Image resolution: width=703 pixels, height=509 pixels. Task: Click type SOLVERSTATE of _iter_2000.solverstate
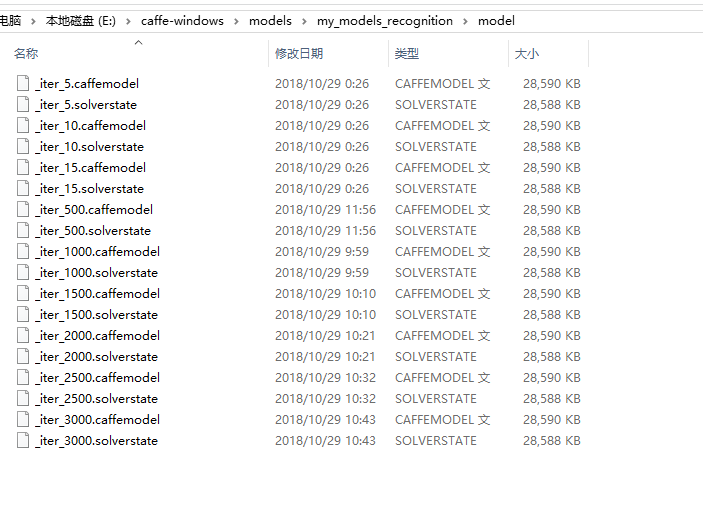coord(436,357)
